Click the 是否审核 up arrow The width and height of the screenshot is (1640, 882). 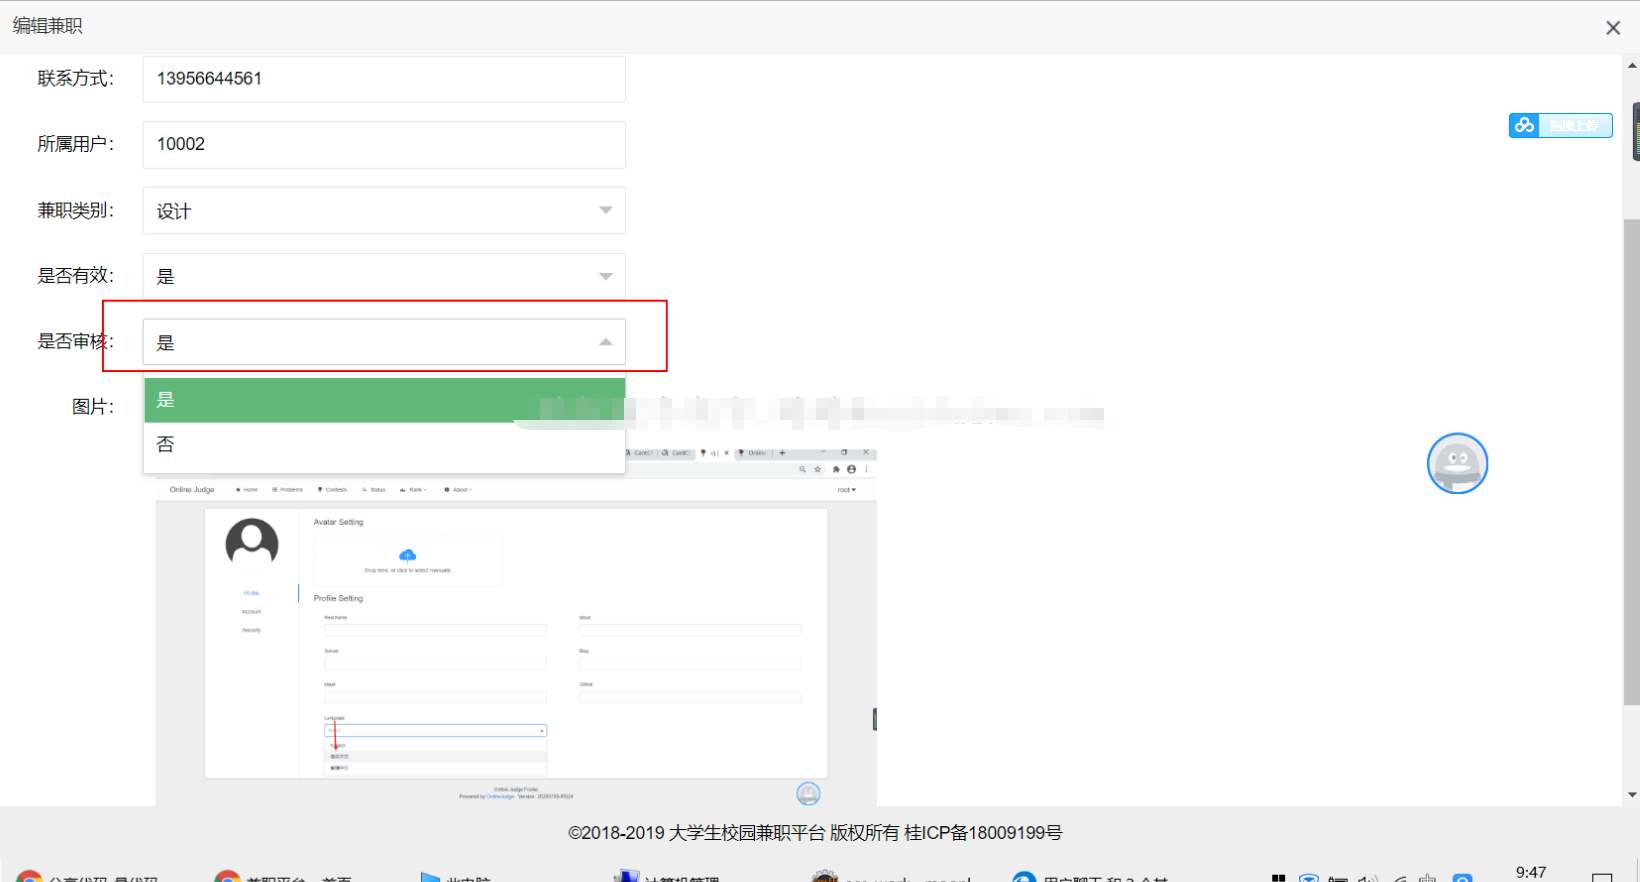pyautogui.click(x=606, y=342)
